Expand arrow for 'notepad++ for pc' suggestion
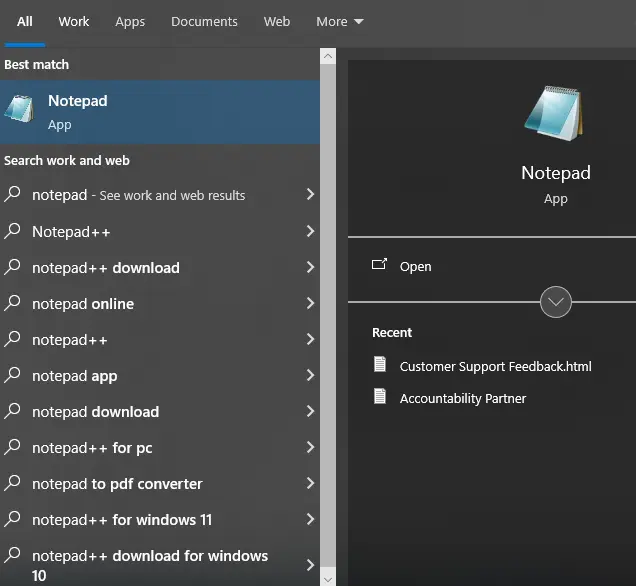Screen dimensions: 636x586 click(x=310, y=447)
